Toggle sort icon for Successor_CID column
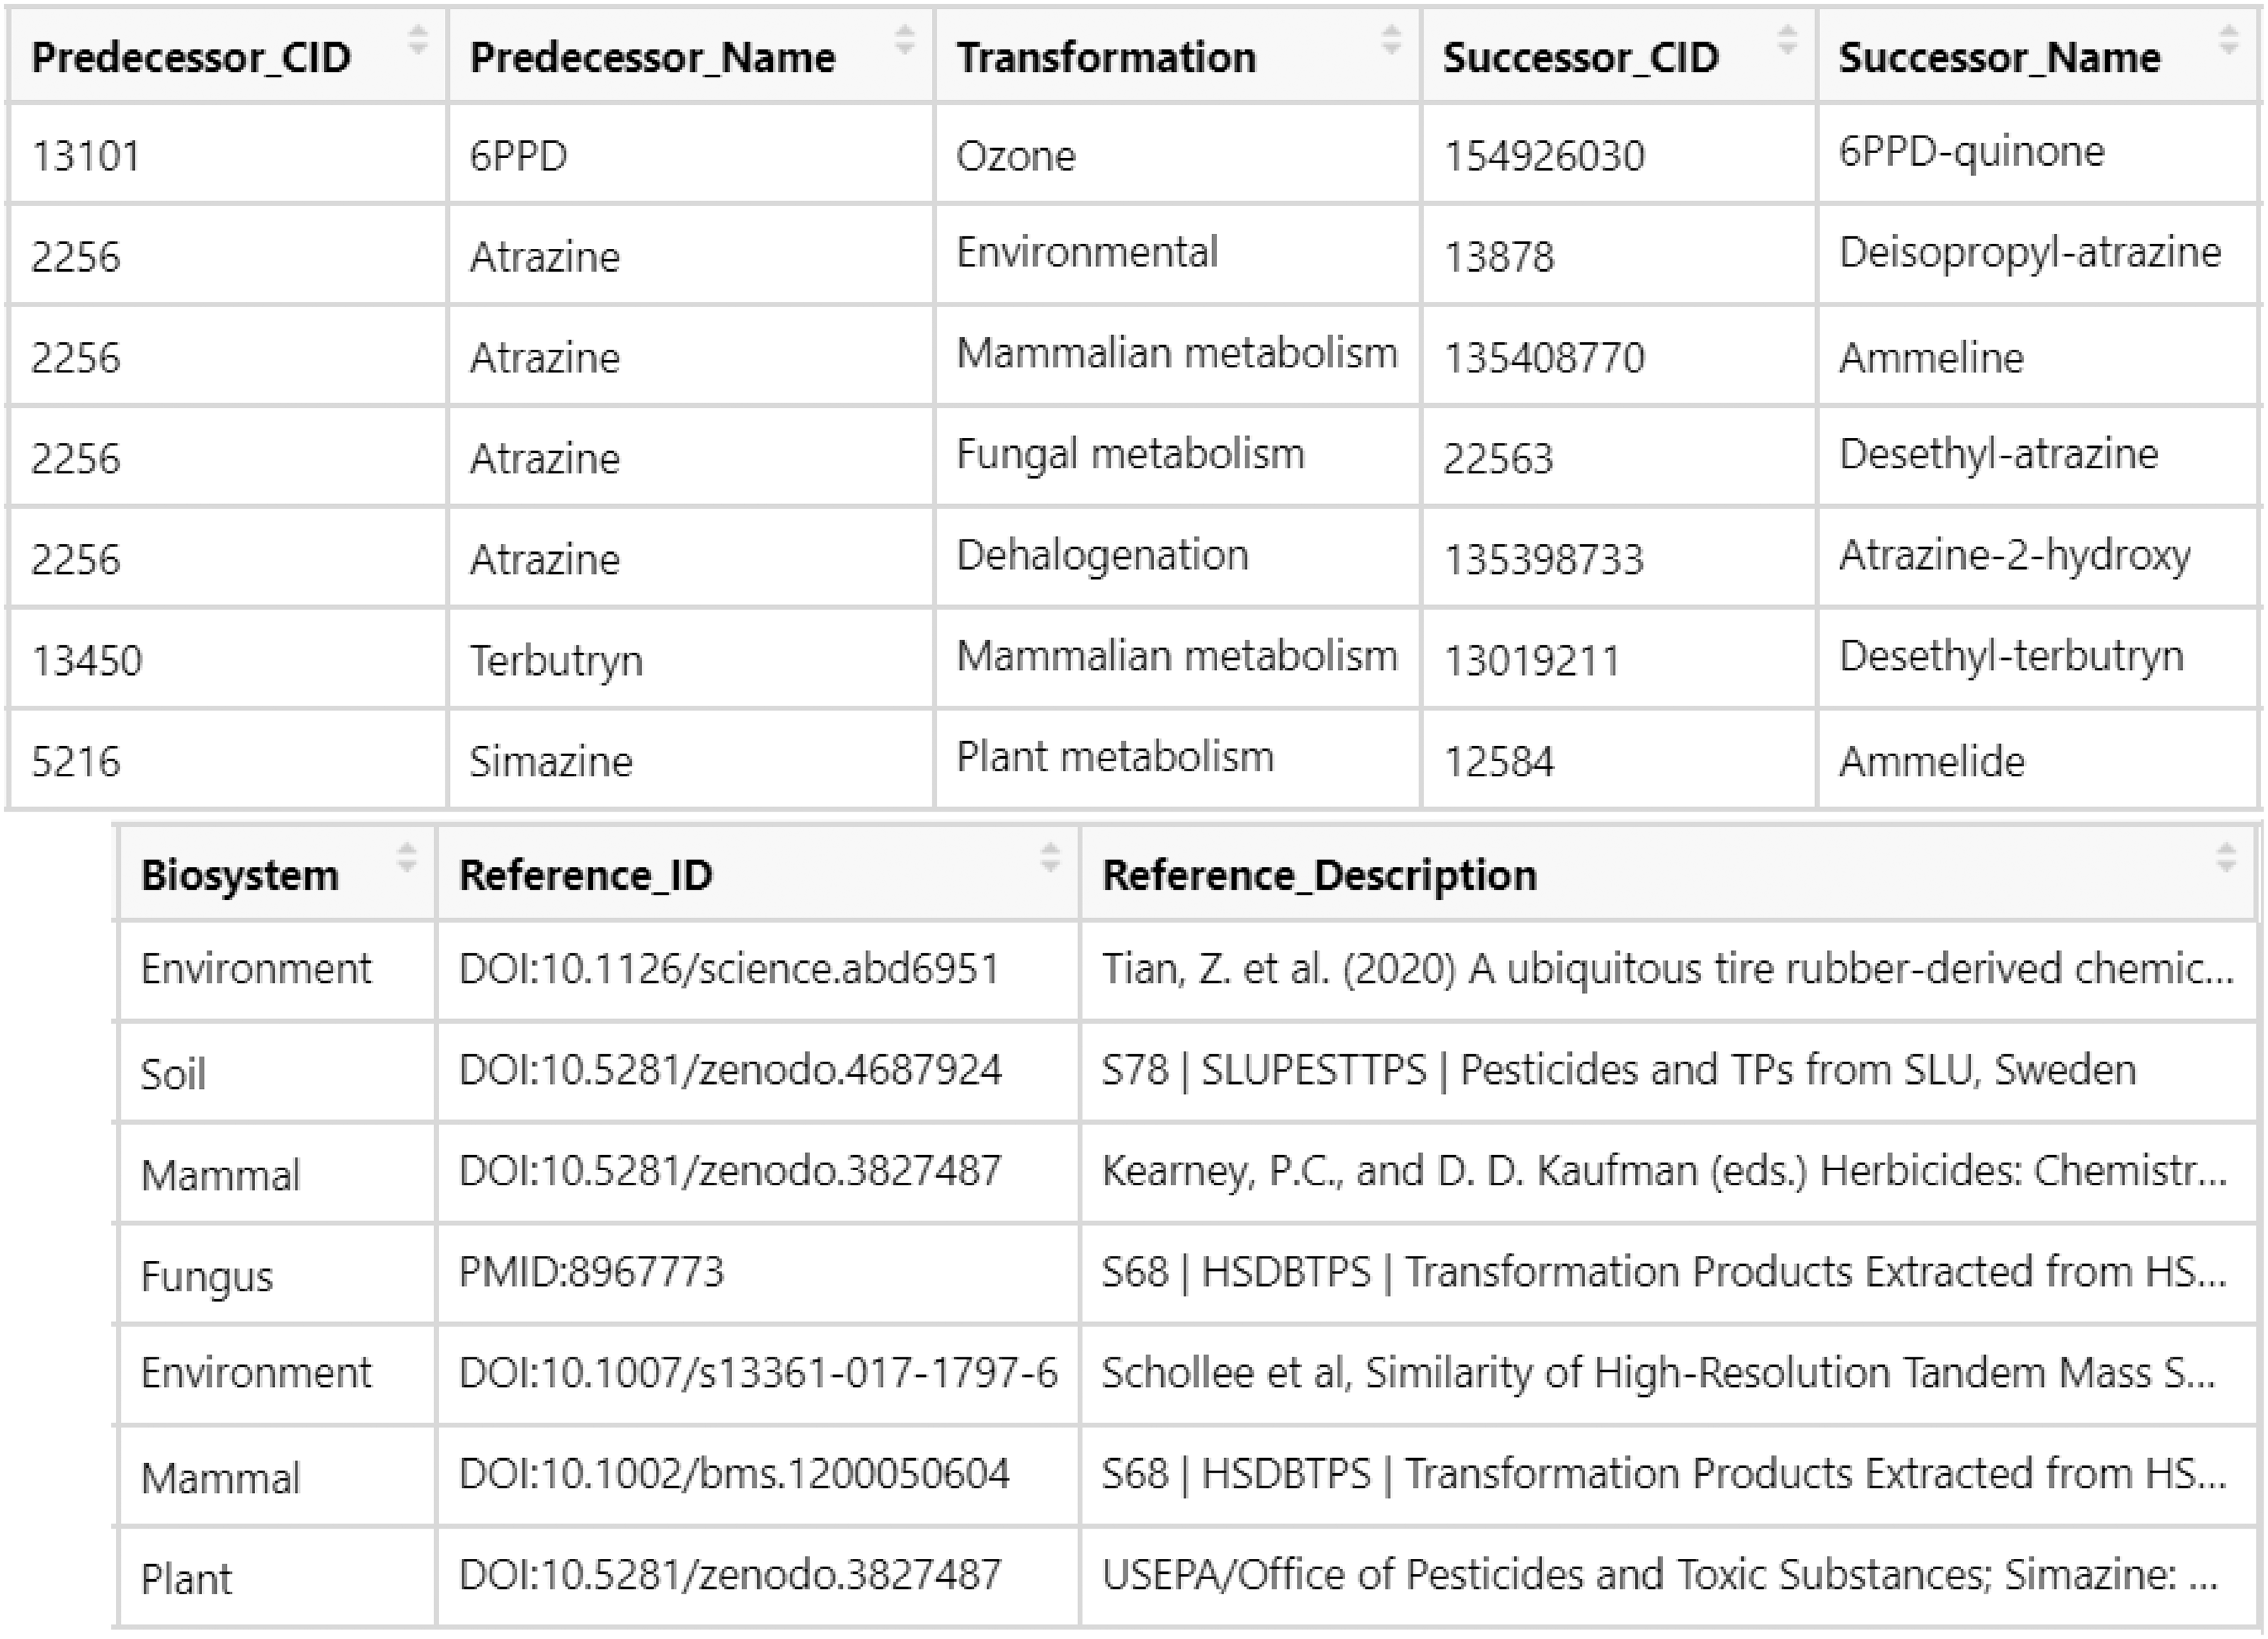This screenshot has width=2268, height=1639. point(1787,41)
